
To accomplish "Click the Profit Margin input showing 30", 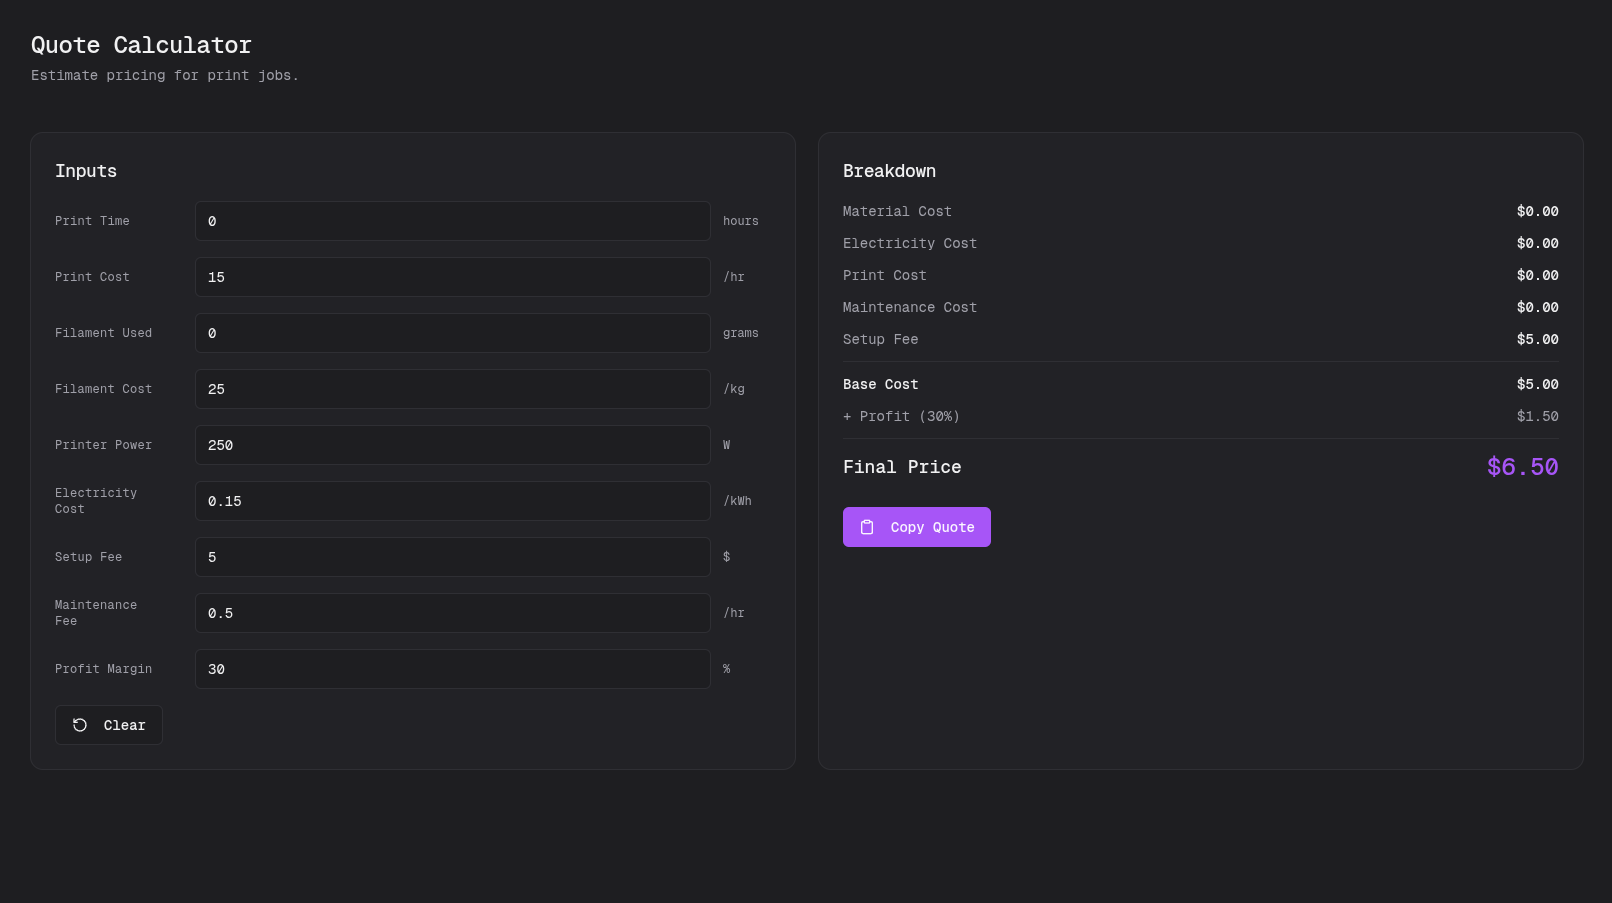I will (x=452, y=669).
